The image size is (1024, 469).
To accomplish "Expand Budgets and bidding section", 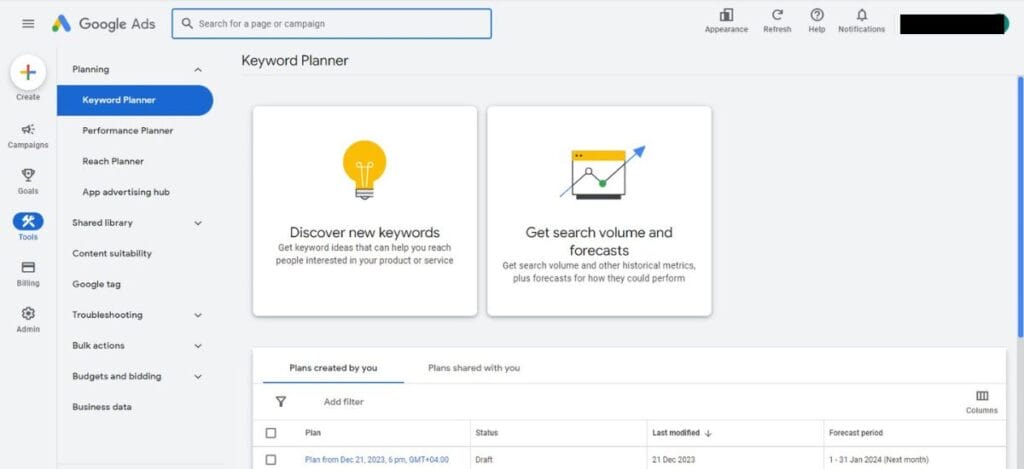I will coord(198,376).
